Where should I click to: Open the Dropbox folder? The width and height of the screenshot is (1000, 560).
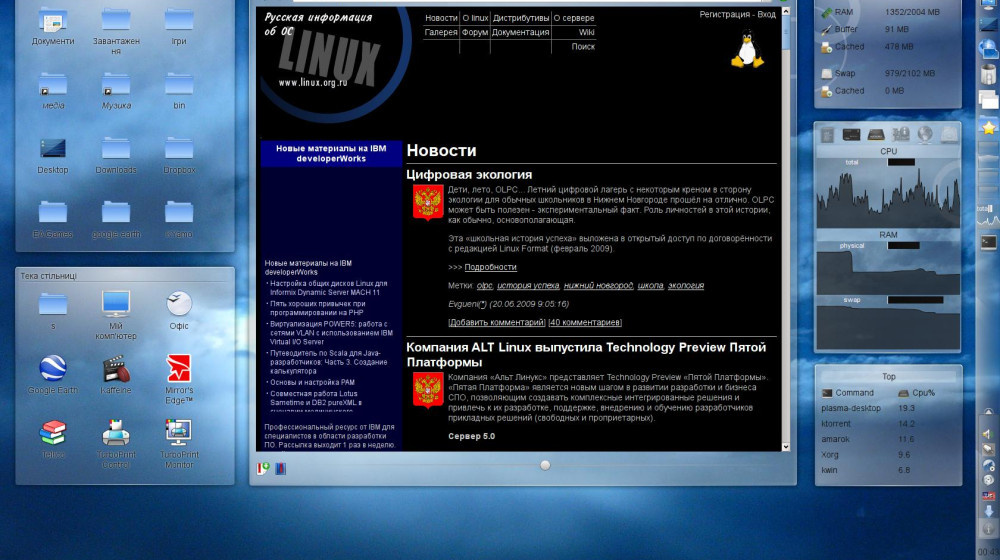pyautogui.click(x=179, y=155)
